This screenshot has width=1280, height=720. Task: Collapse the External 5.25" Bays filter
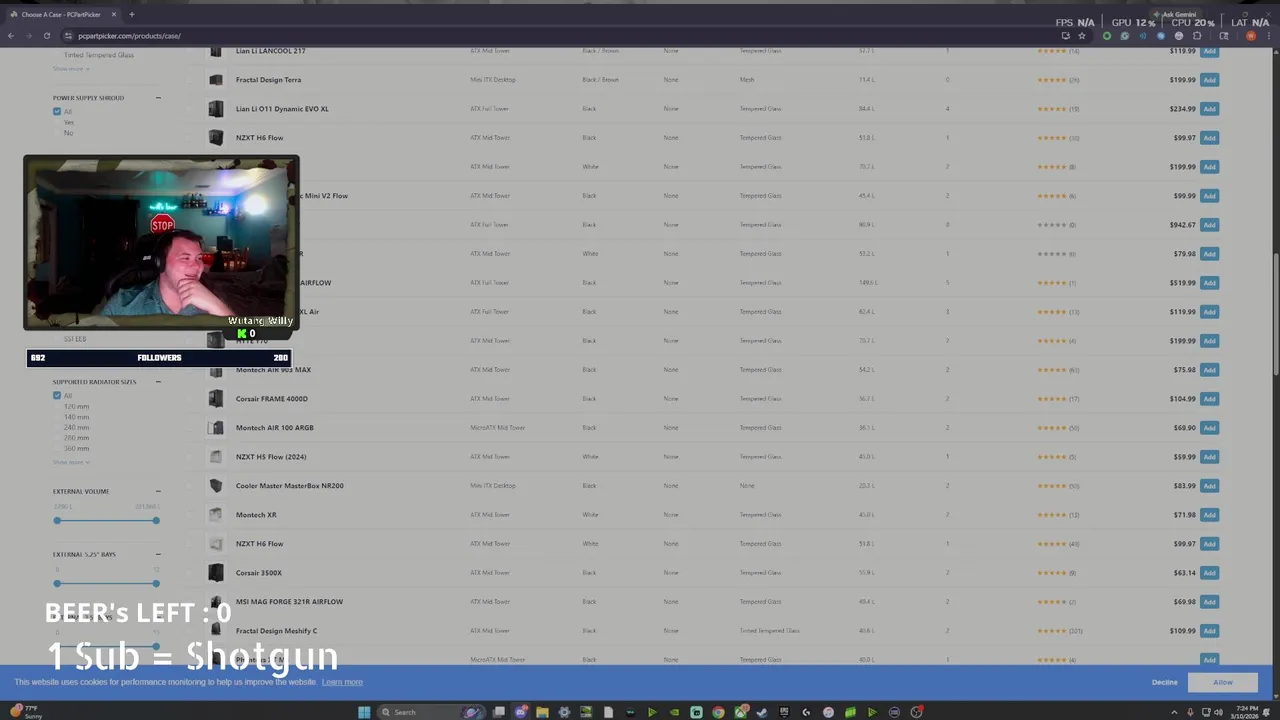[x=158, y=554]
